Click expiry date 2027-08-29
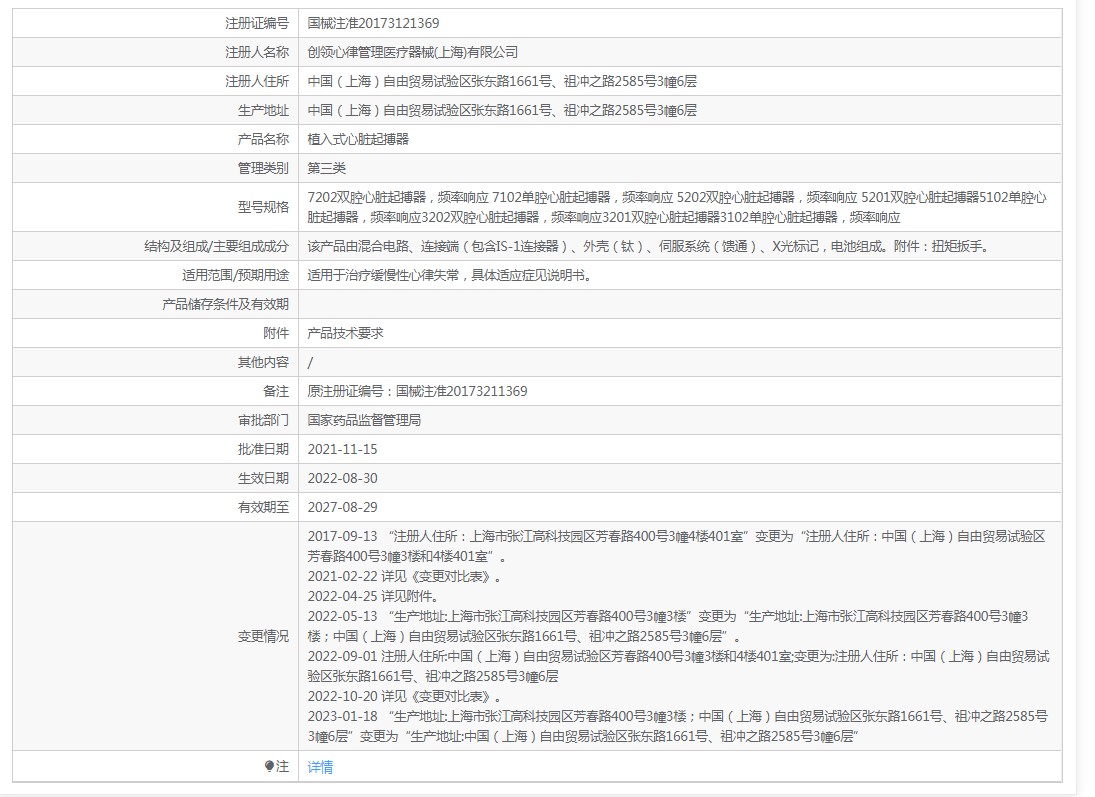This screenshot has height=797, width=1095. pos(342,508)
